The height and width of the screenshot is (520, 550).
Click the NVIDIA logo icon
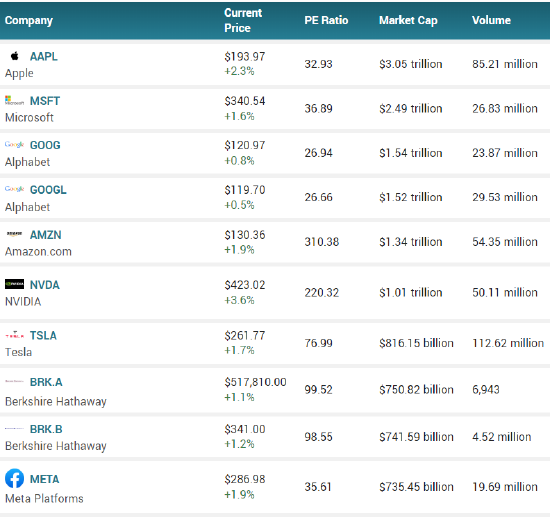[14, 284]
